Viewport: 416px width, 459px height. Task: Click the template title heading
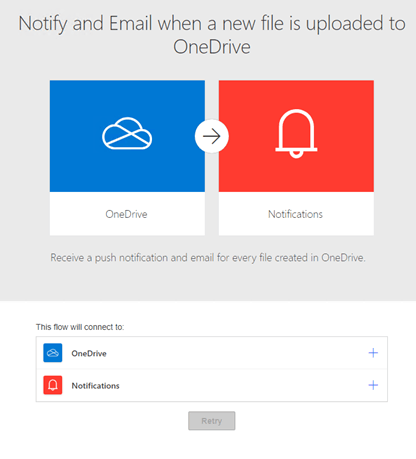[212, 35]
